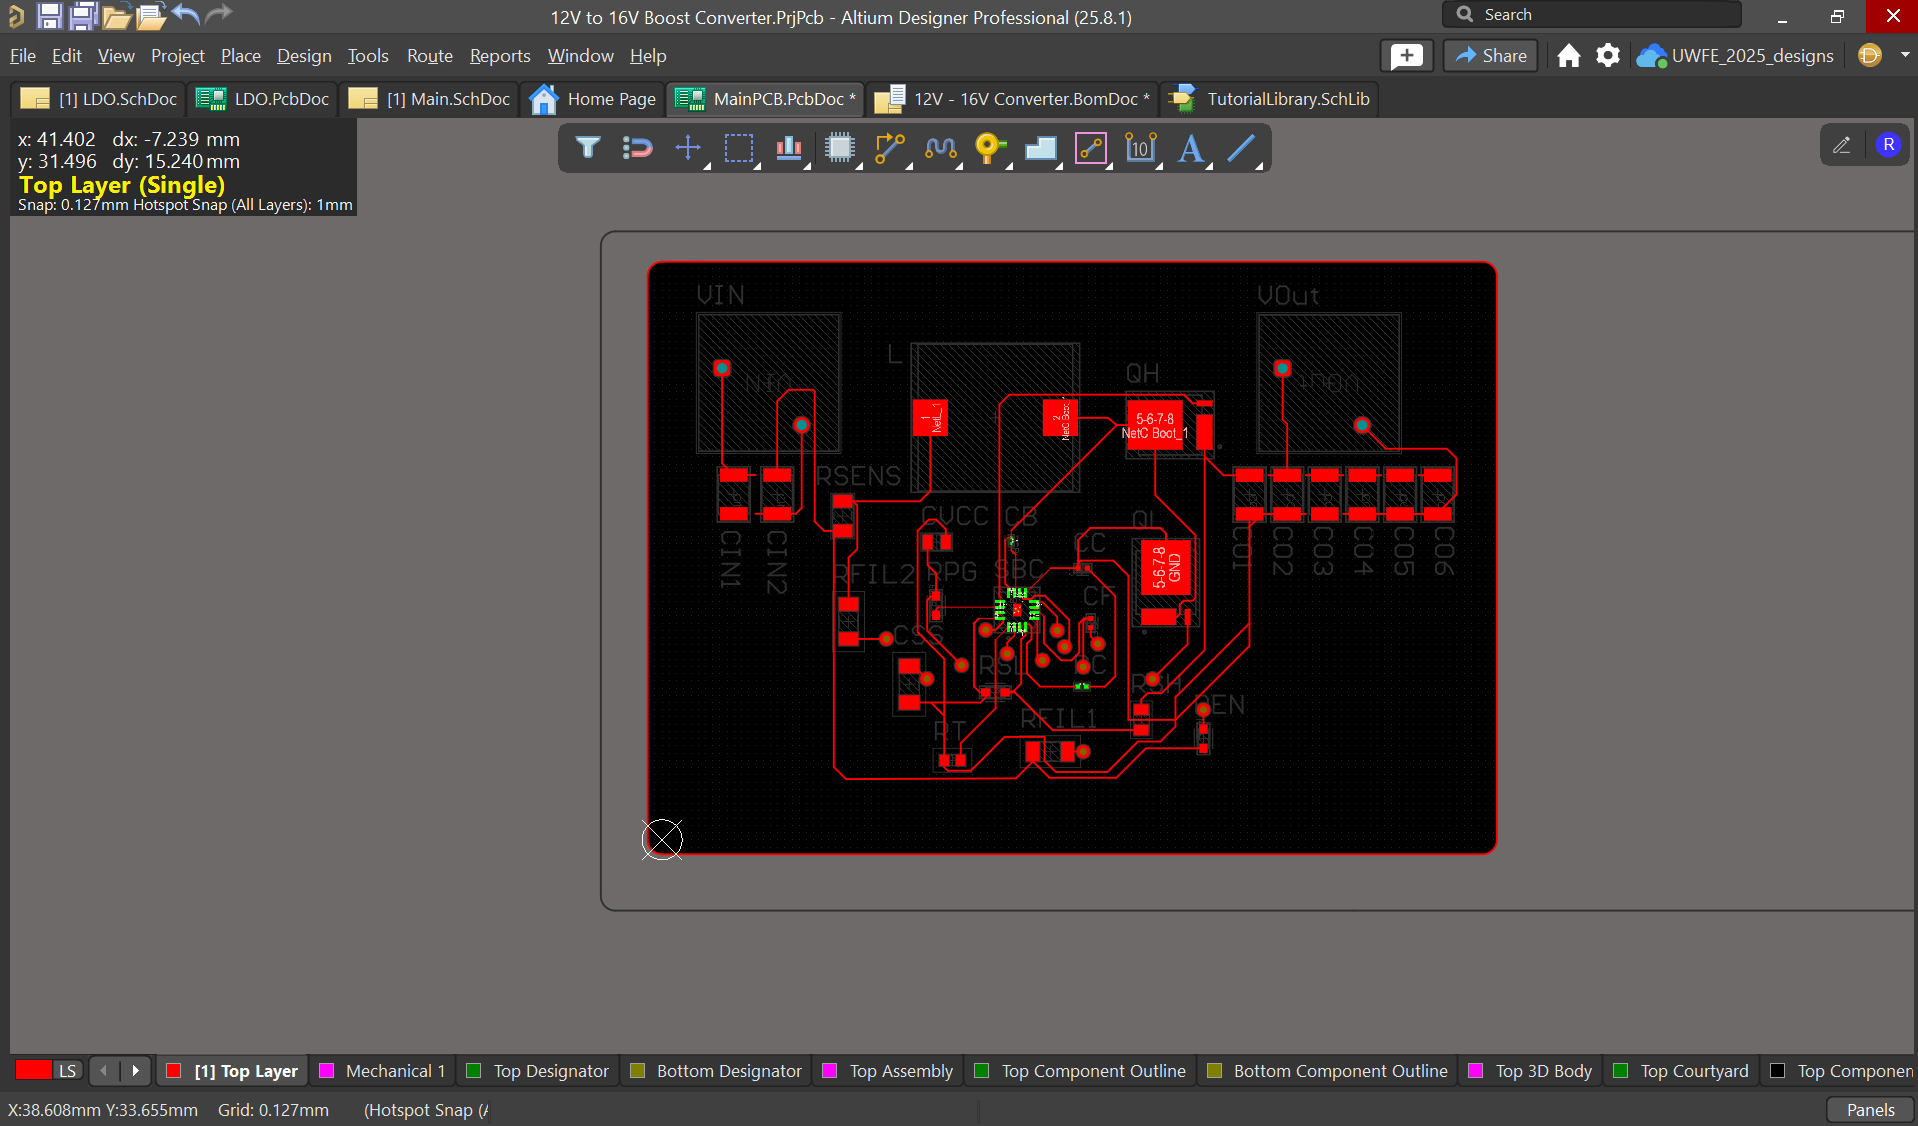Click the blue R user badge
This screenshot has height=1126, width=1918.
(x=1888, y=145)
